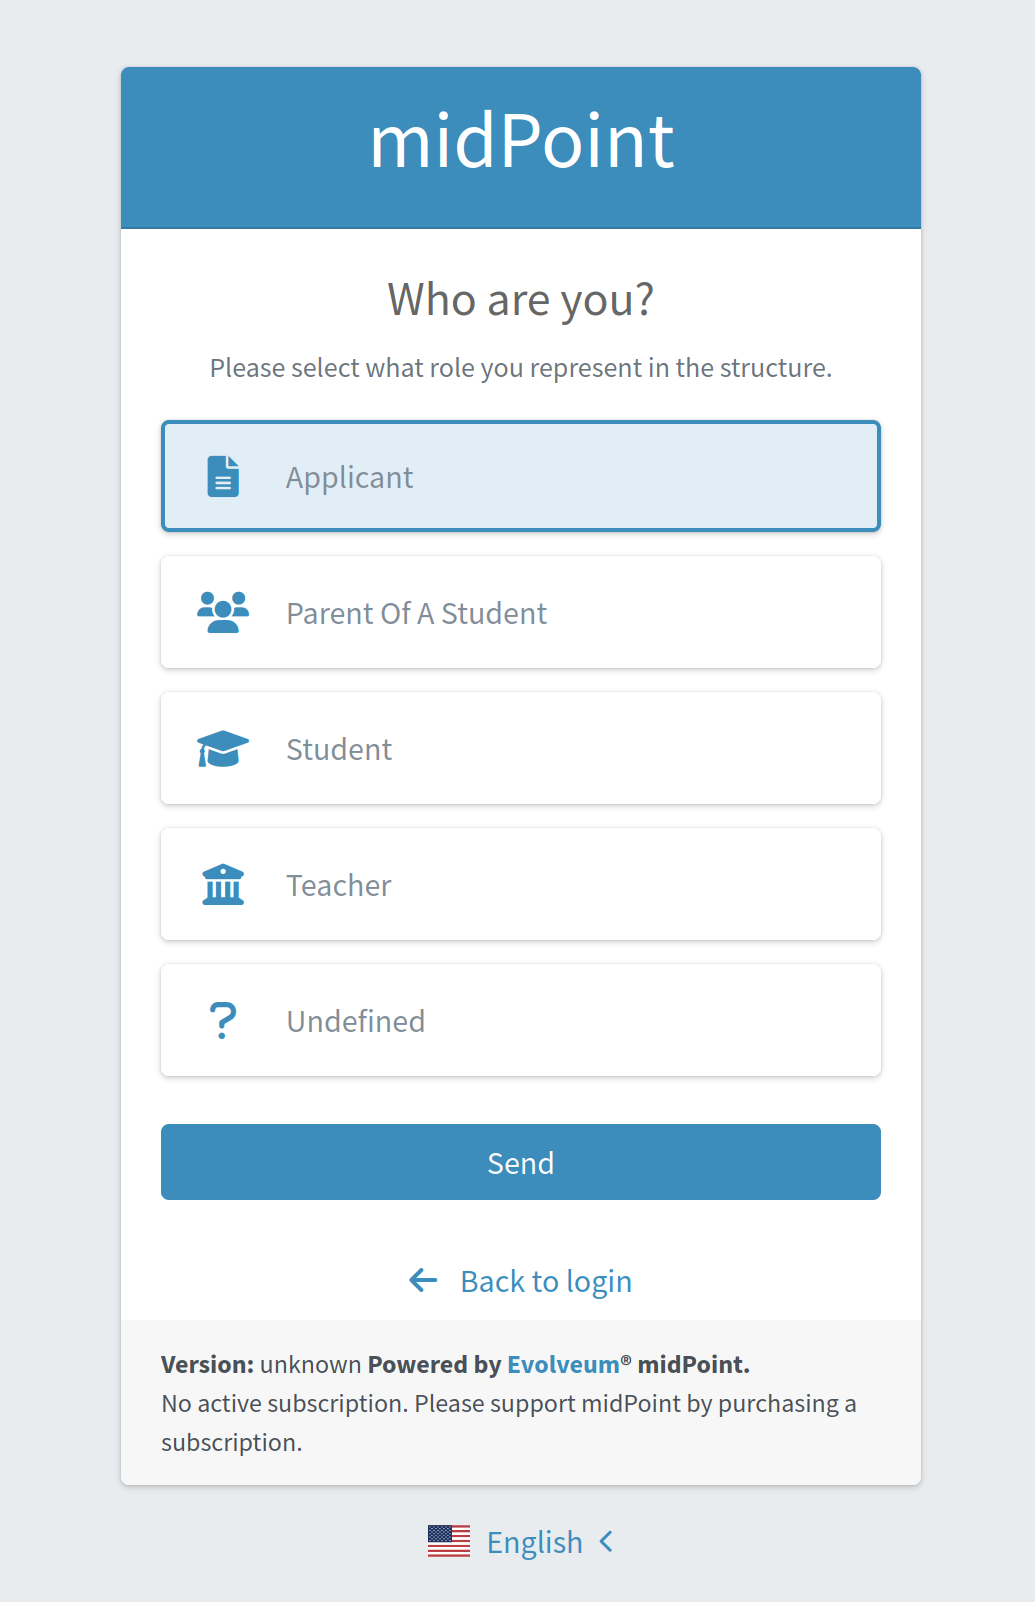The image size is (1035, 1602).
Task: Click the Student graduation cap icon
Action: (223, 749)
